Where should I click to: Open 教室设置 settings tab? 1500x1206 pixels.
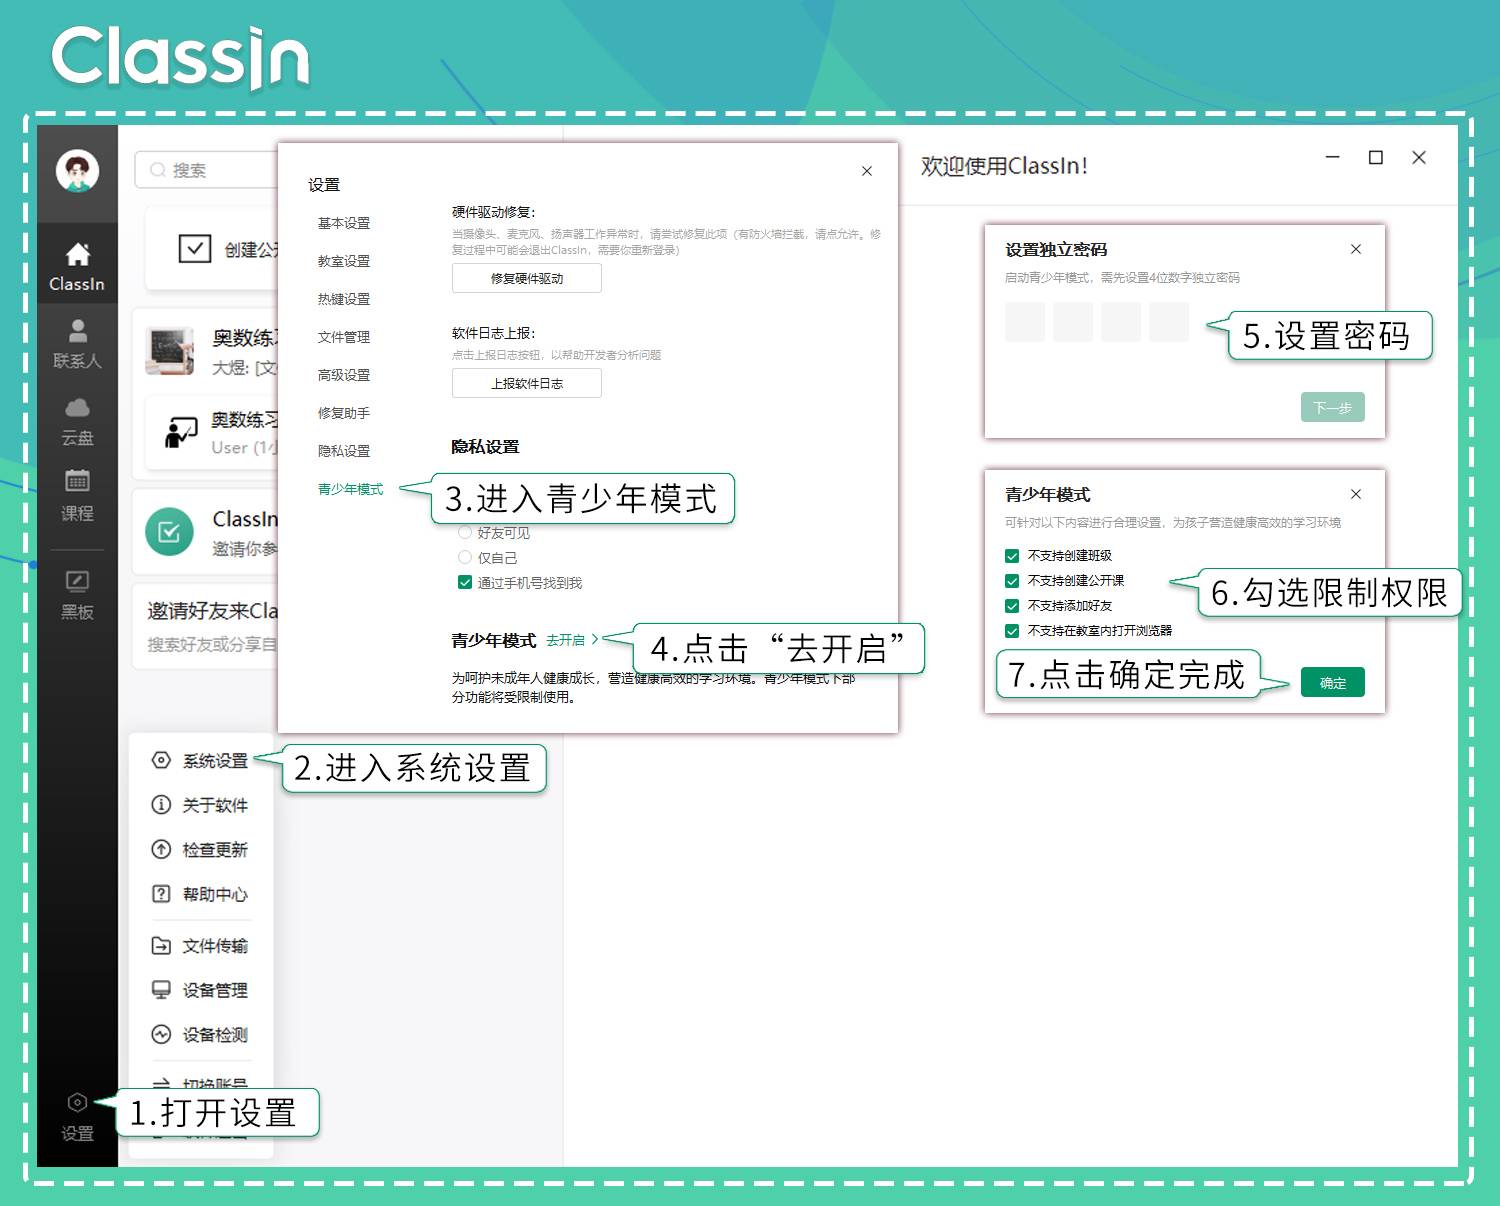point(344,261)
